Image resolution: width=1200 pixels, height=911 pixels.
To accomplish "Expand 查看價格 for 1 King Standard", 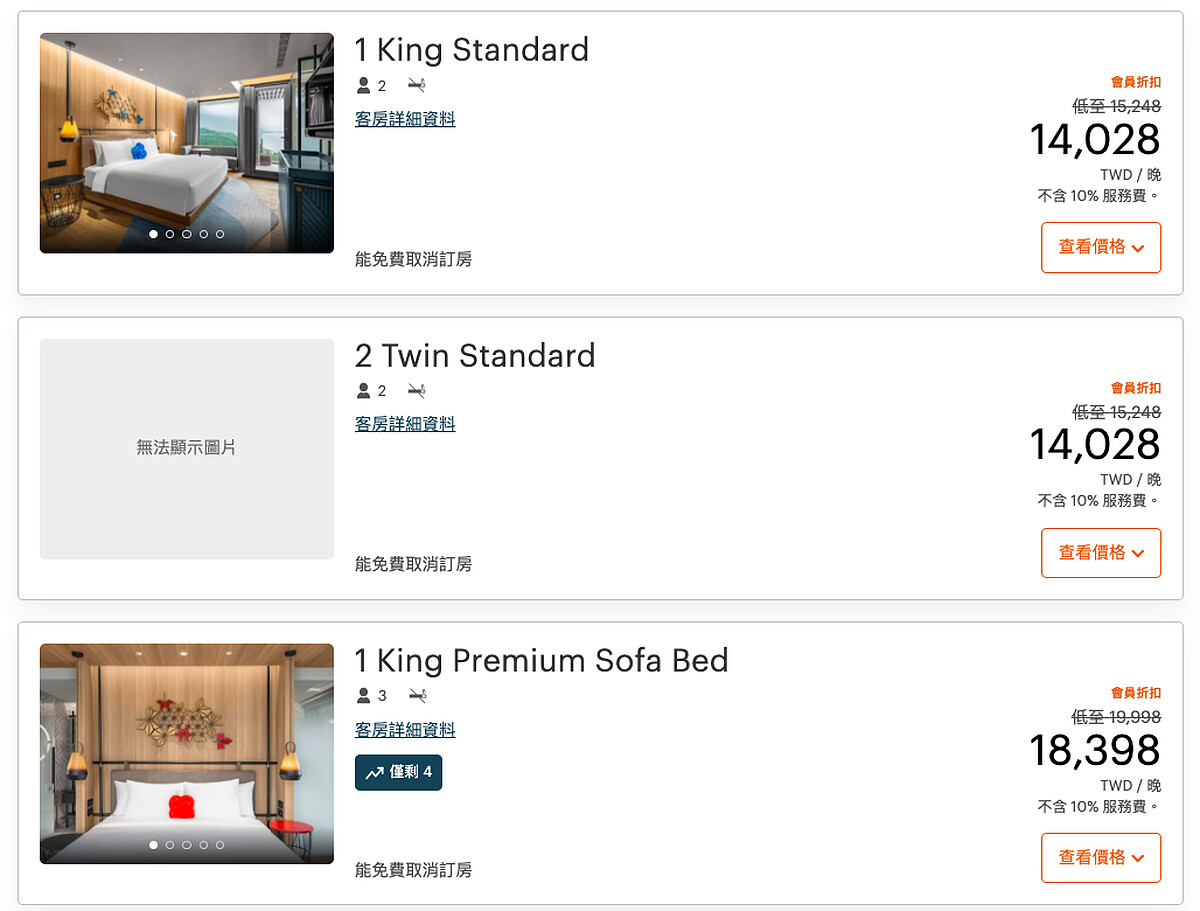I will (x=1101, y=247).
